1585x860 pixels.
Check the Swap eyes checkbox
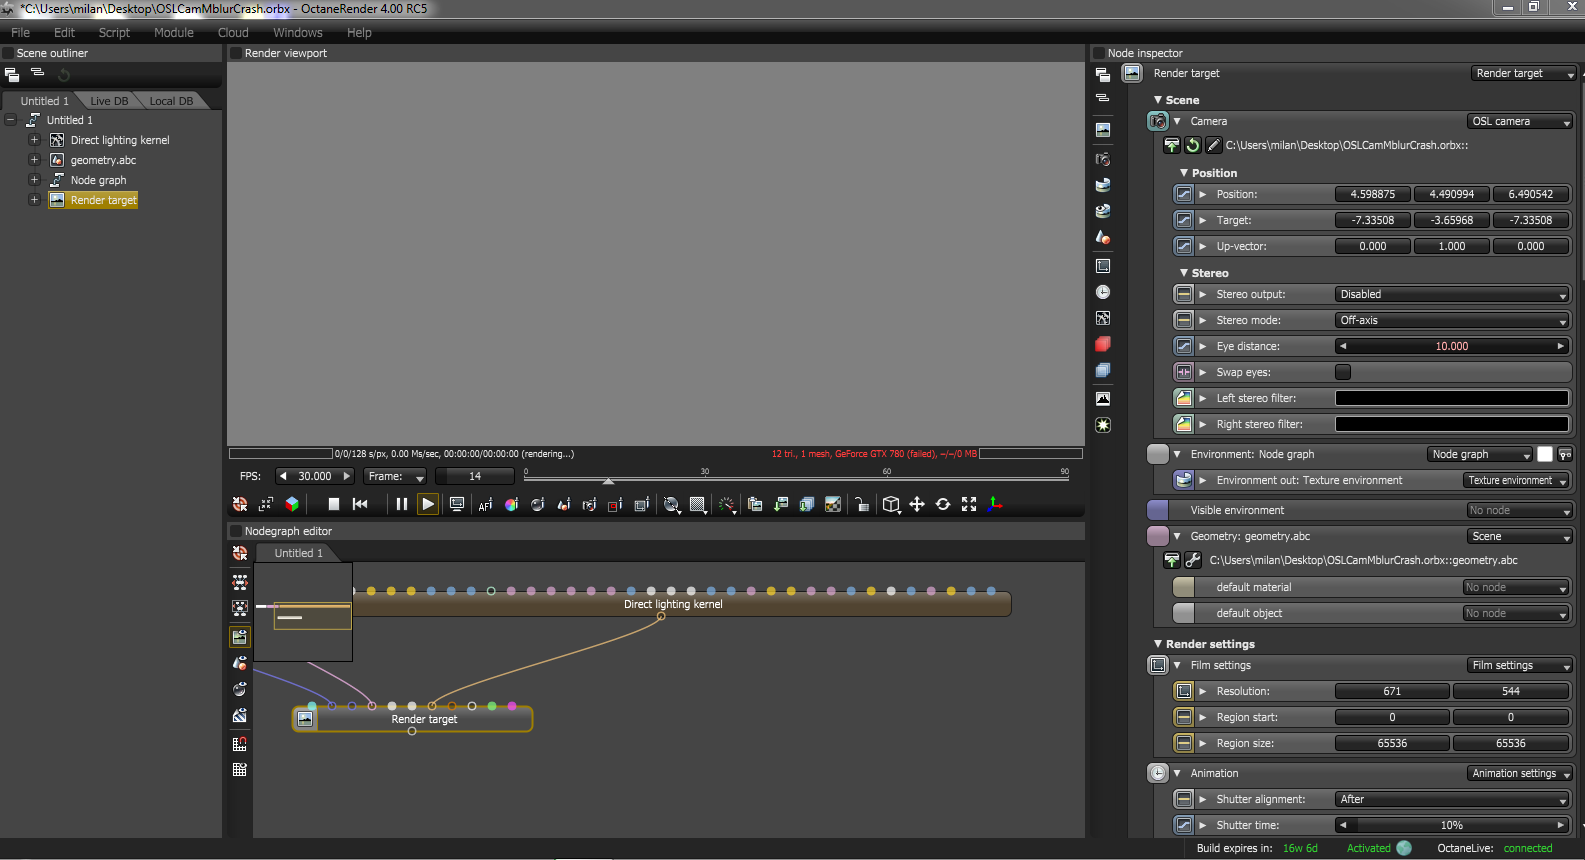[x=1343, y=372]
